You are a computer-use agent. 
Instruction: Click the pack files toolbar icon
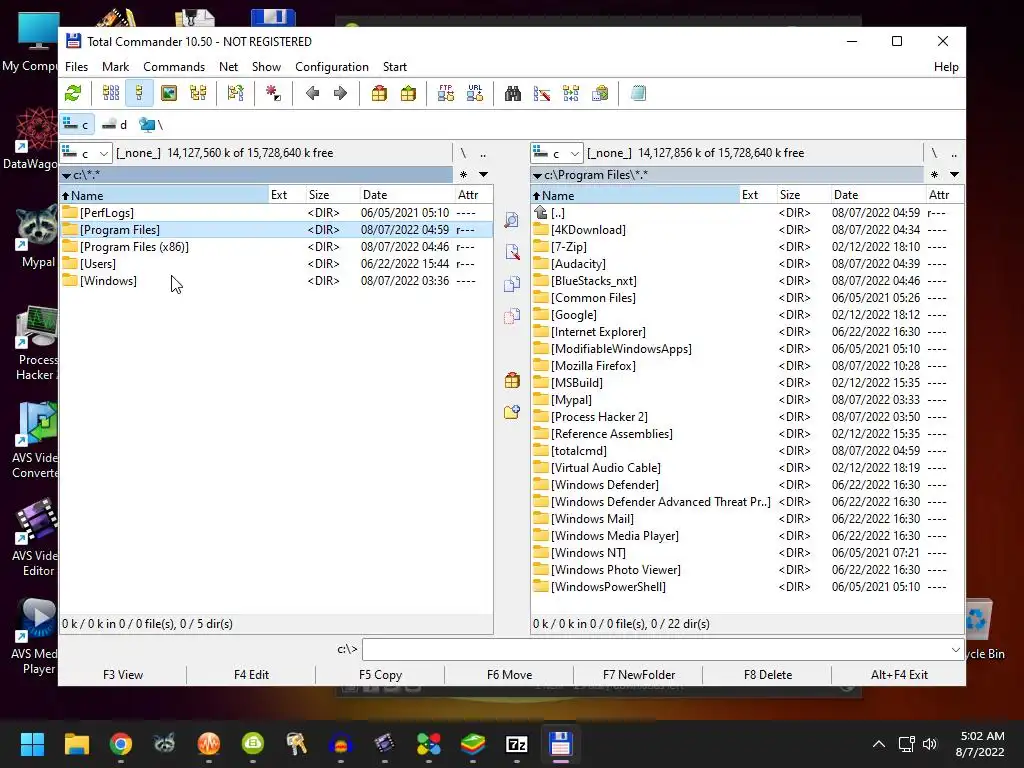[x=379, y=93]
